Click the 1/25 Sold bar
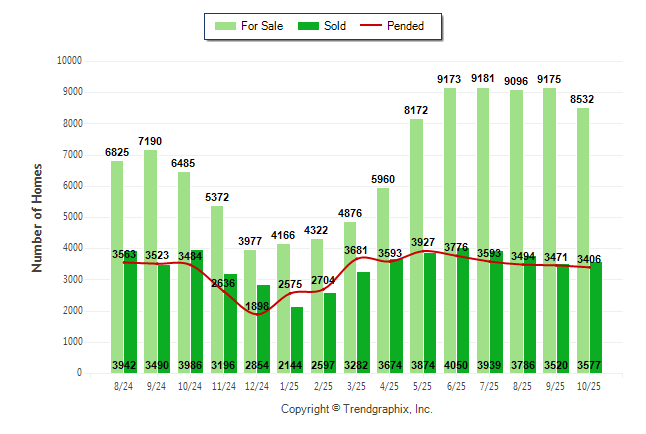Screen dimensions: 646x434 pyautogui.click(x=296, y=335)
